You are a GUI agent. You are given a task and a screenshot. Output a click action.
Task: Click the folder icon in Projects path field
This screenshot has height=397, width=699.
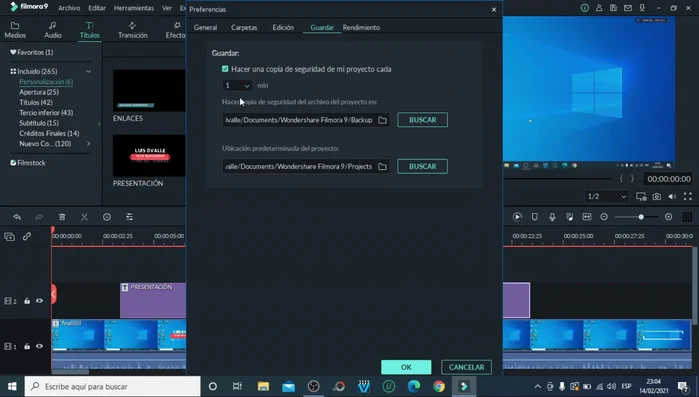coord(382,167)
